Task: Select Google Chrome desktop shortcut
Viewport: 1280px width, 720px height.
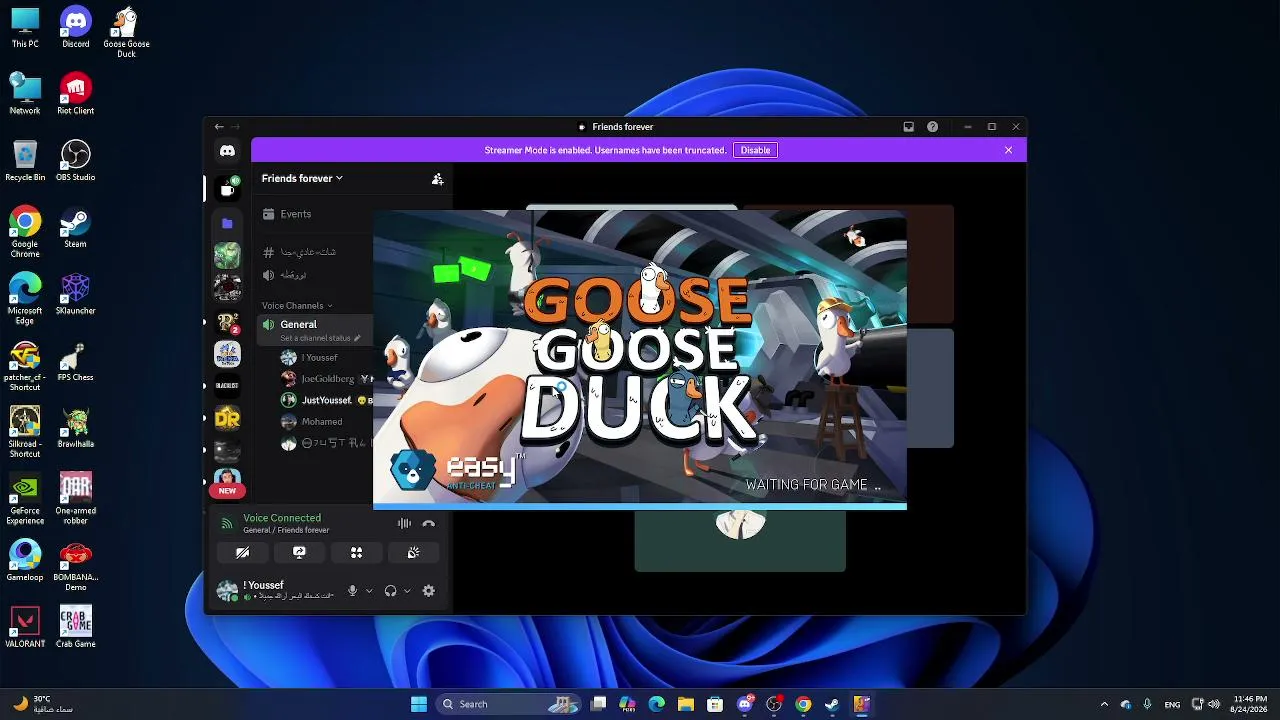Action: [x=25, y=233]
